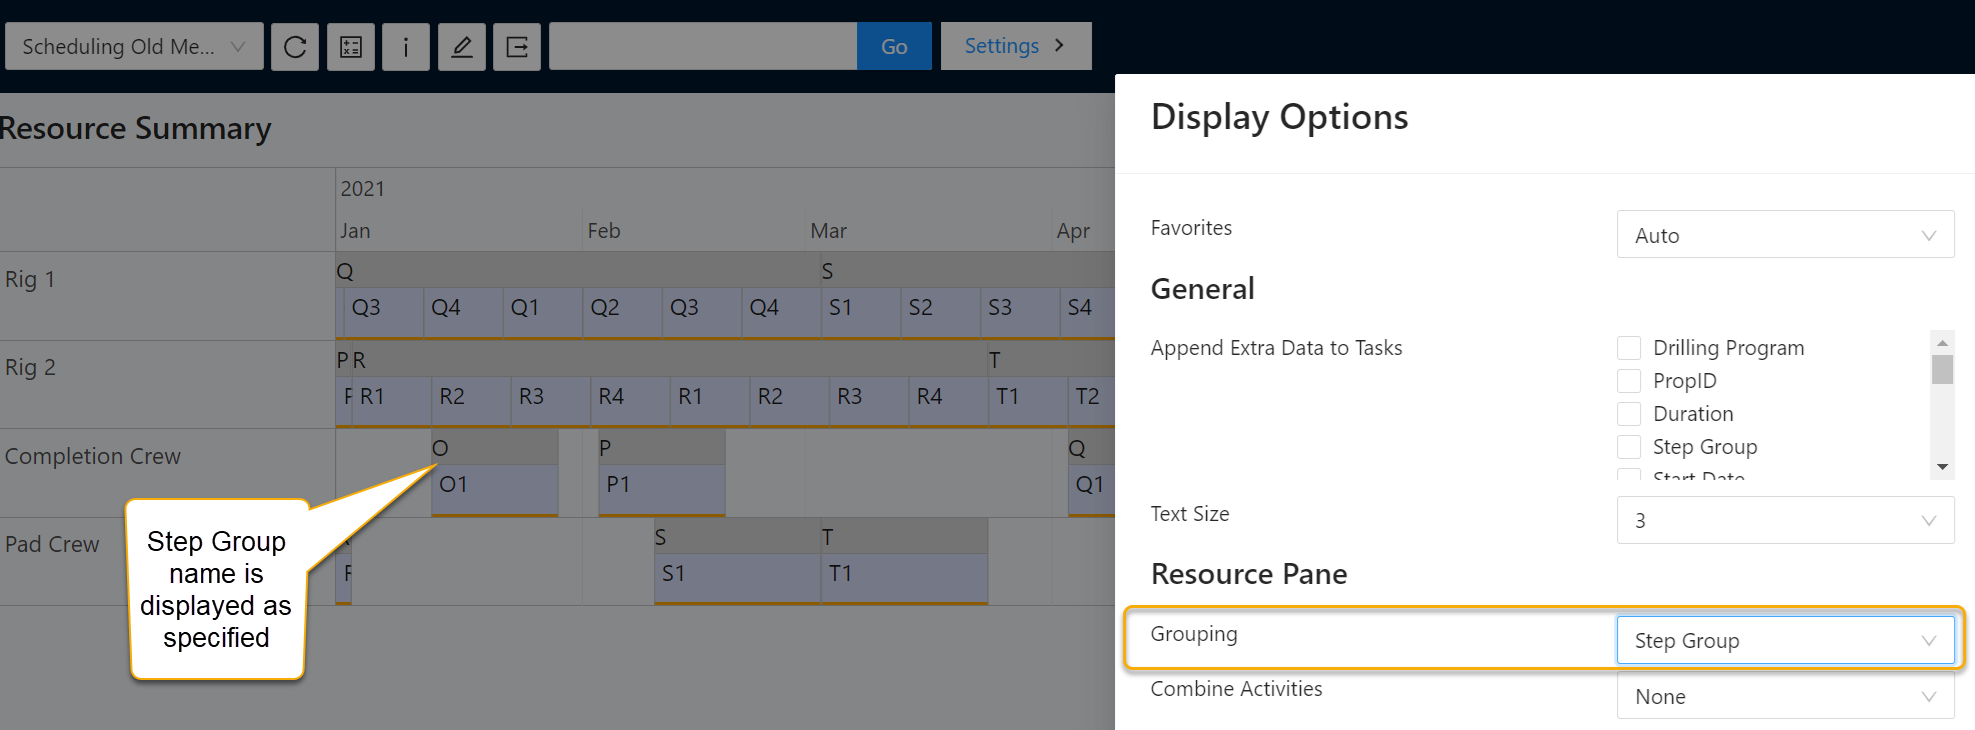Click the search field beside Go
The image size is (1975, 730).
702,47
